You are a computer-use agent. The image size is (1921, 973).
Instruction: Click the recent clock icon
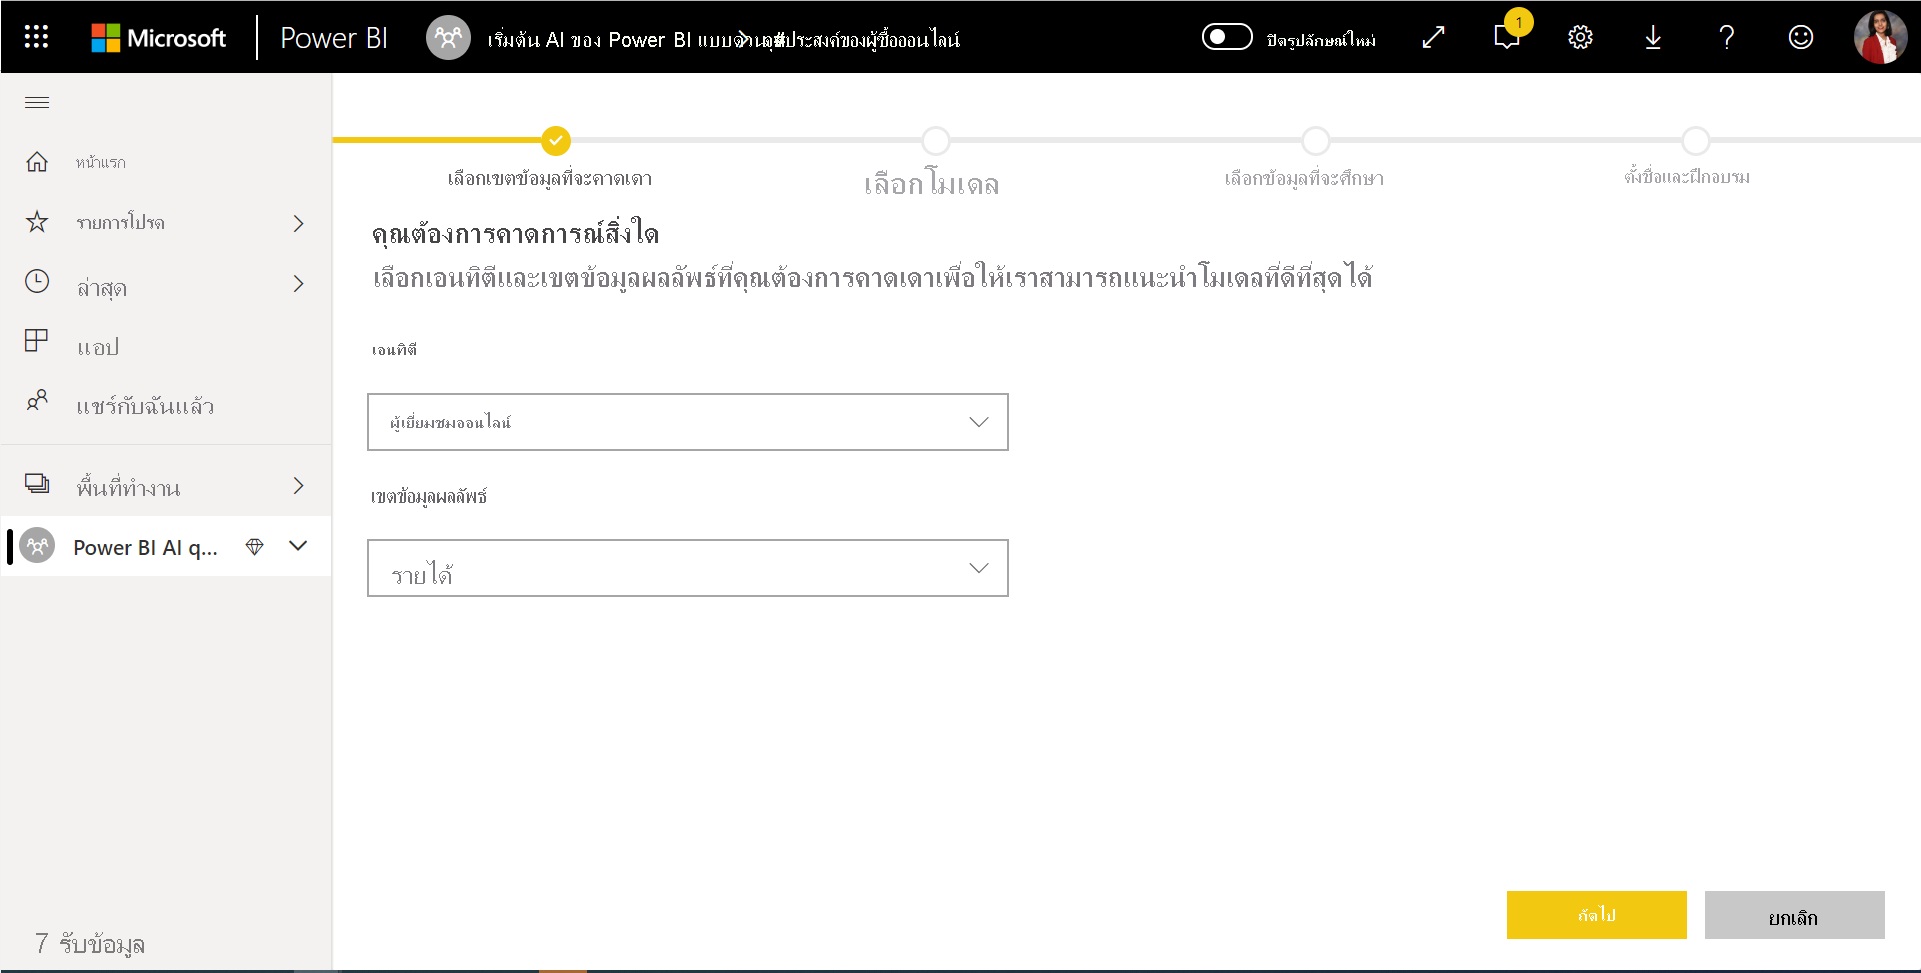pos(37,282)
